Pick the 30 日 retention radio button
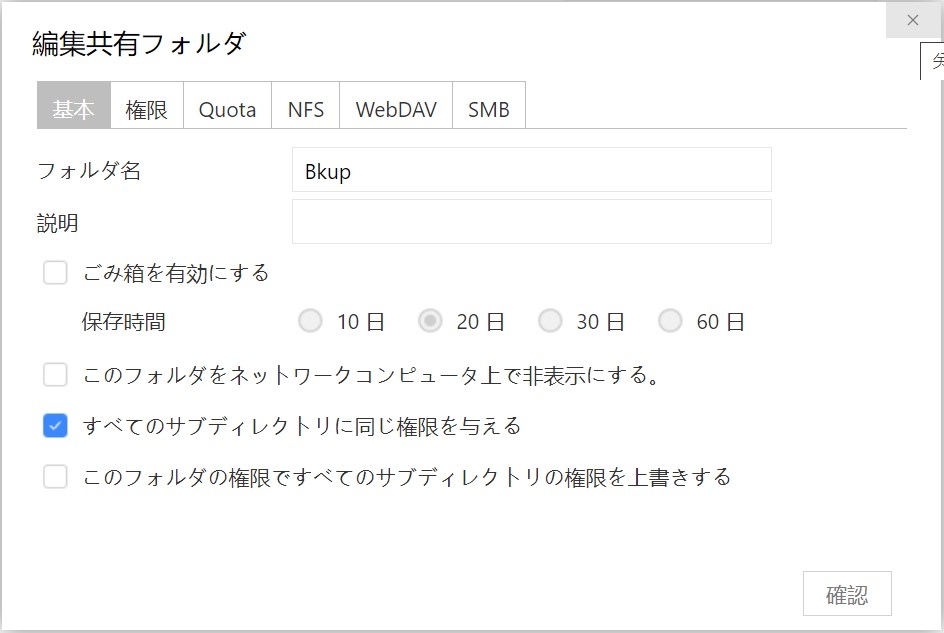 [x=550, y=321]
